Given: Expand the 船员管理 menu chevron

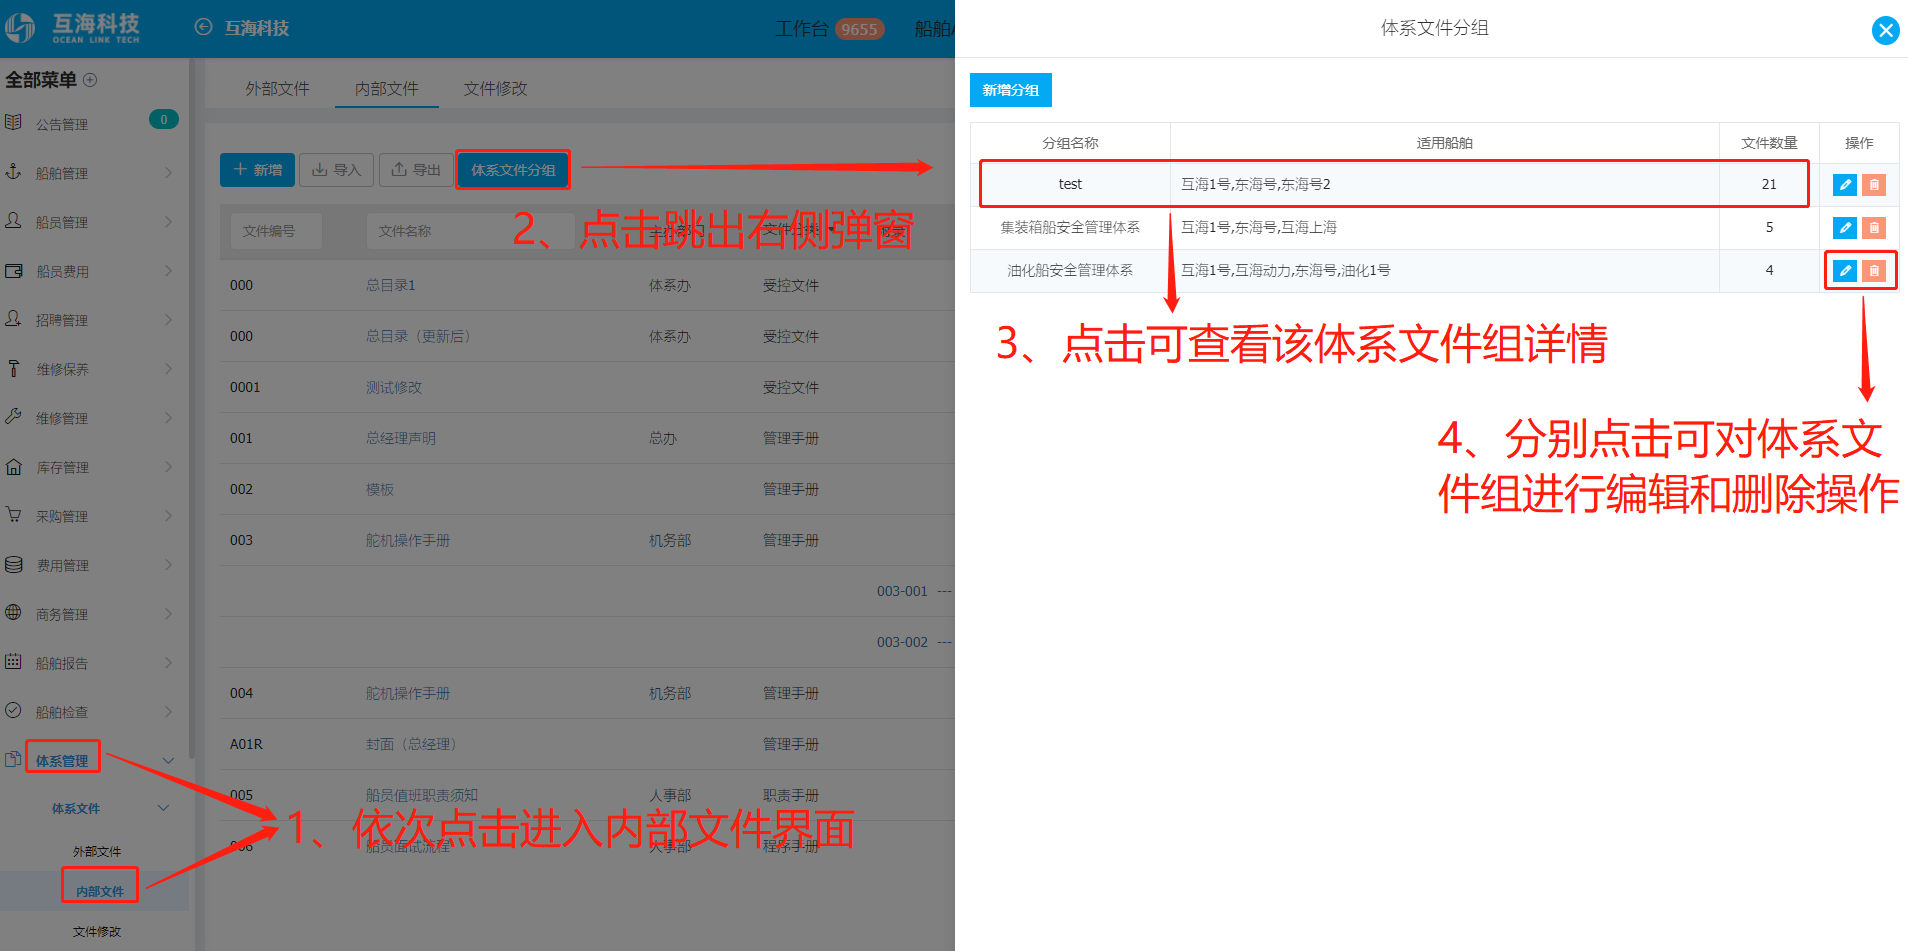Looking at the screenshot, I should [x=168, y=222].
